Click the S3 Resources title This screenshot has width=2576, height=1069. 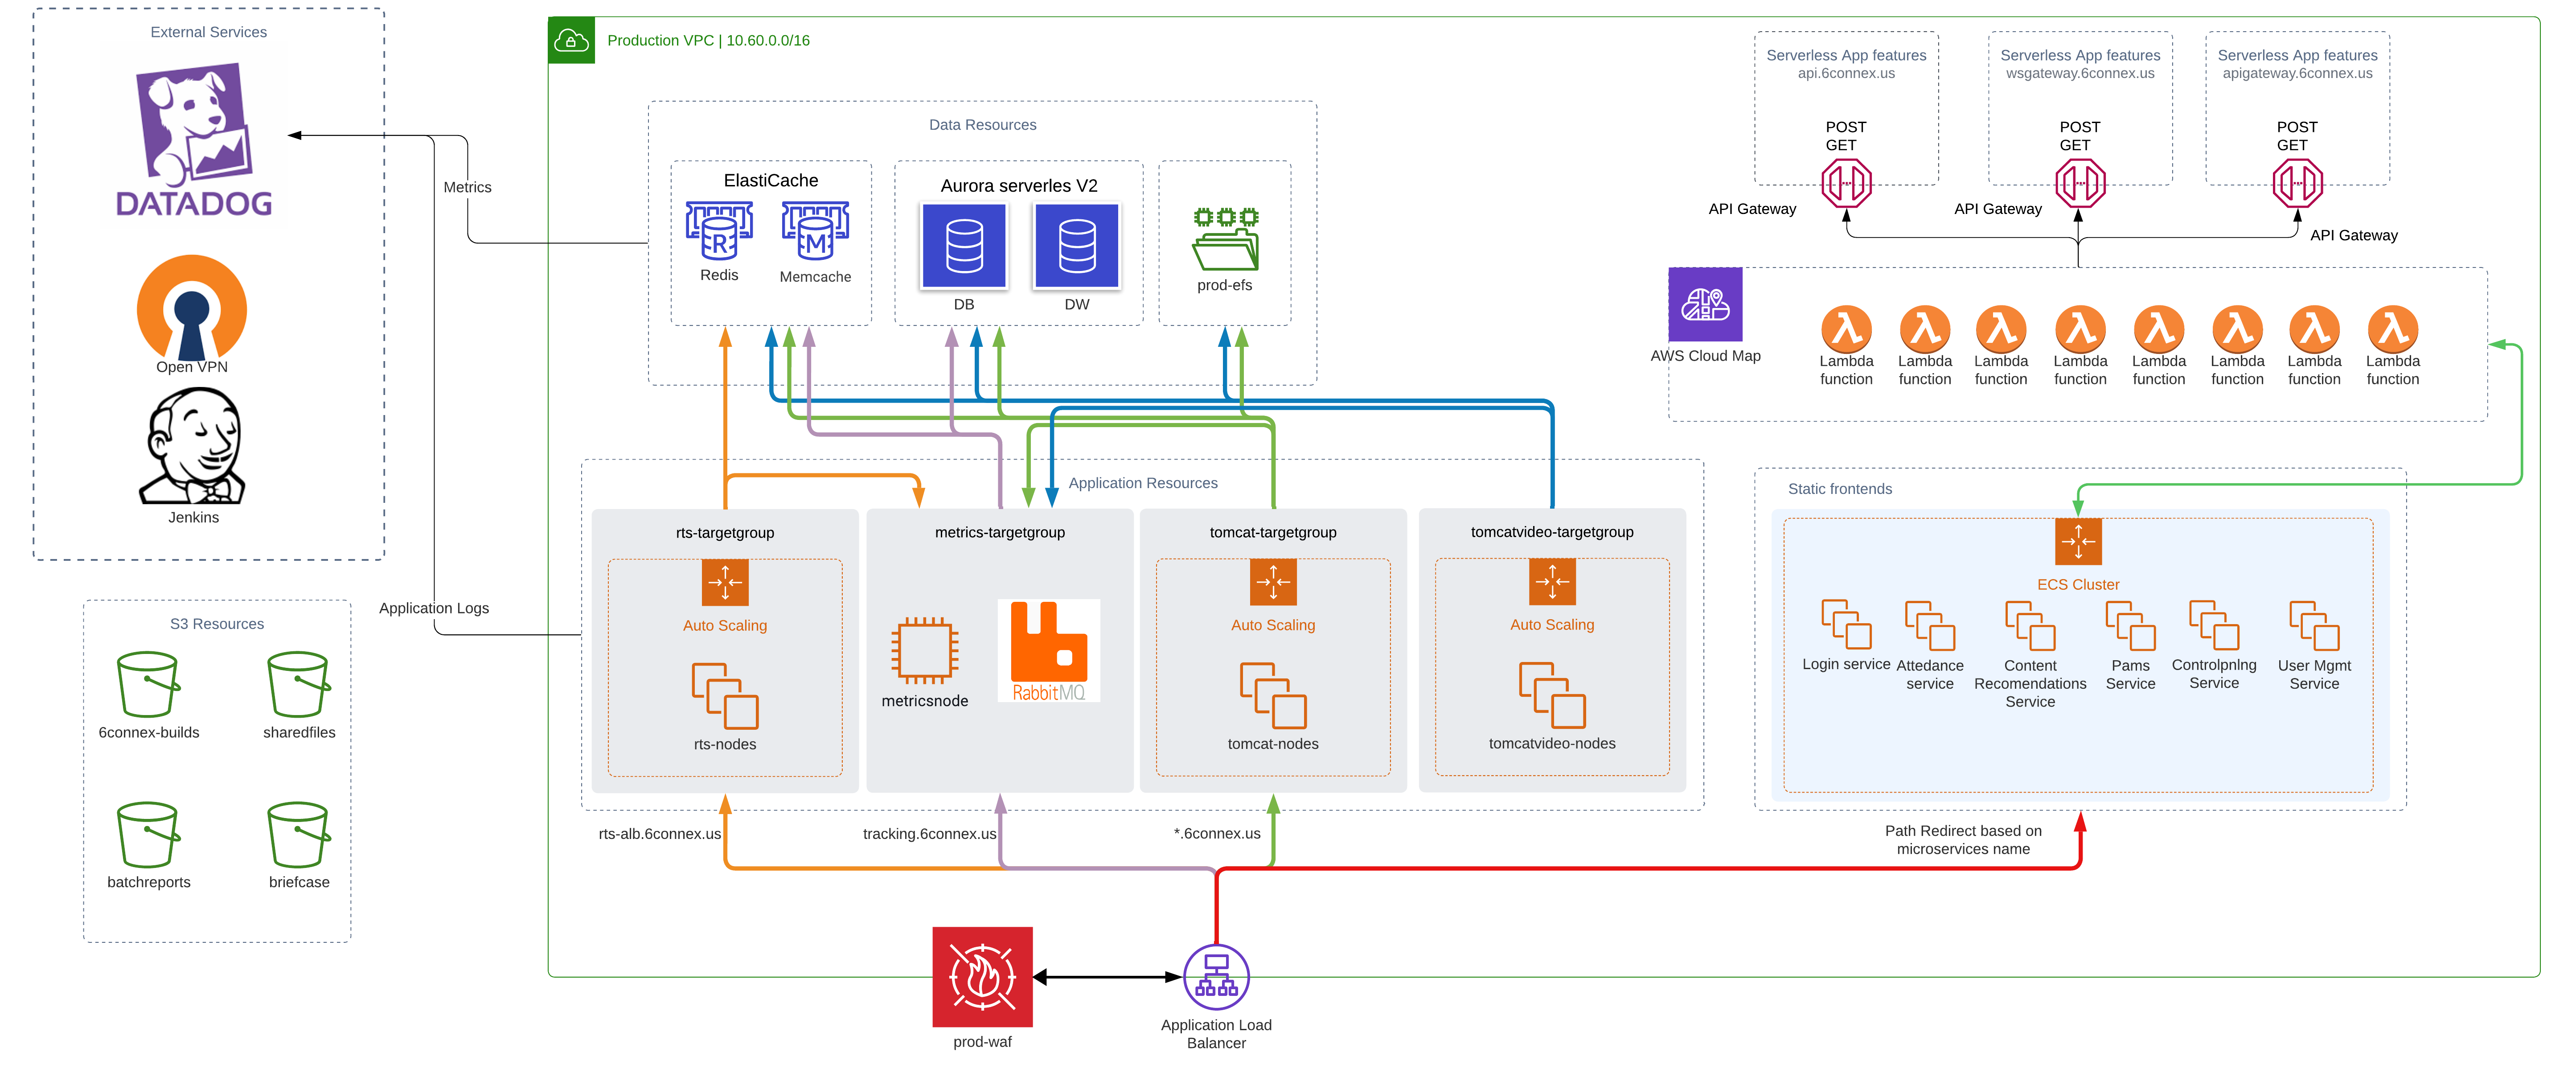[x=217, y=624]
